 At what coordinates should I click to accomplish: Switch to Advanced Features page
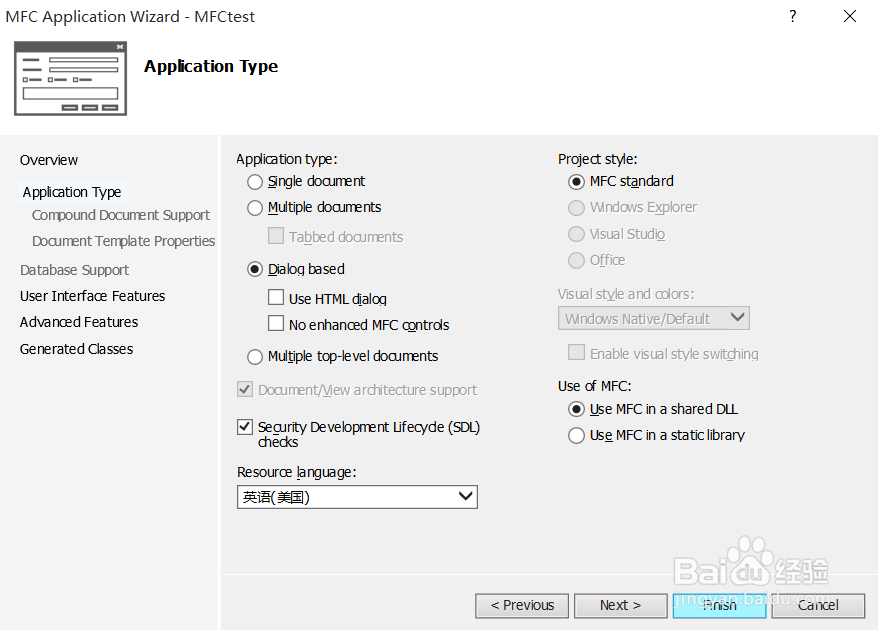79,322
